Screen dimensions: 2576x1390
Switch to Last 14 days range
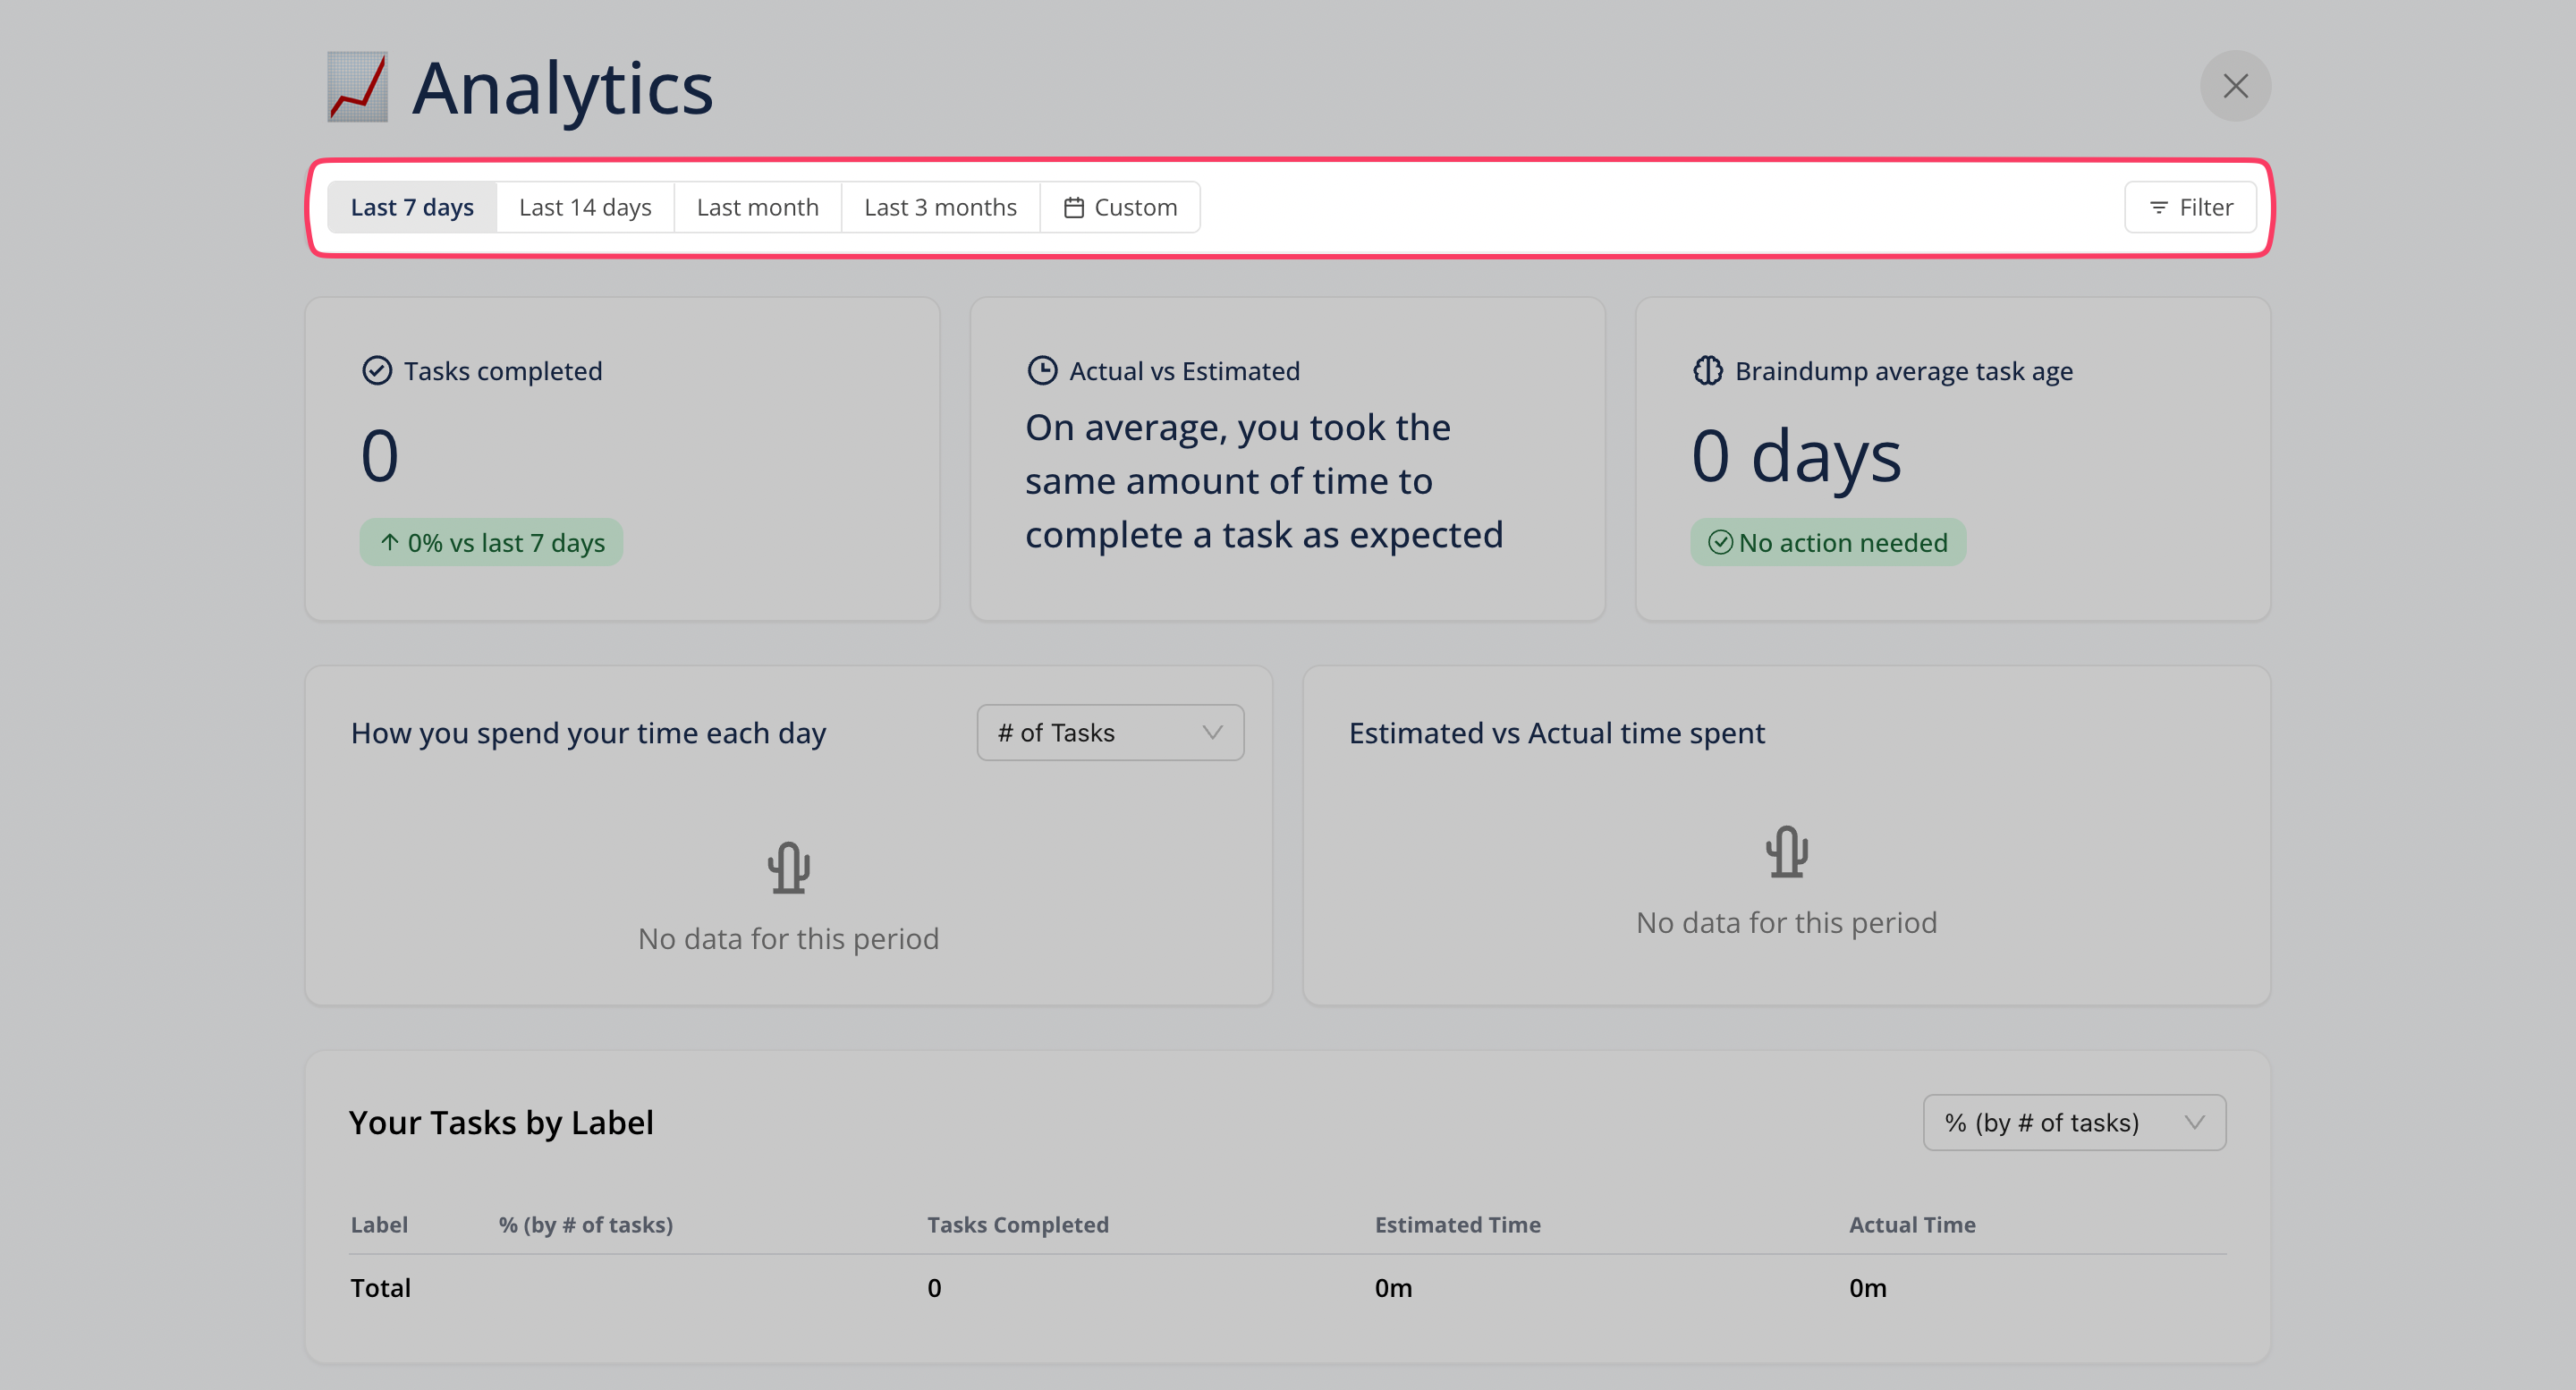tap(585, 207)
